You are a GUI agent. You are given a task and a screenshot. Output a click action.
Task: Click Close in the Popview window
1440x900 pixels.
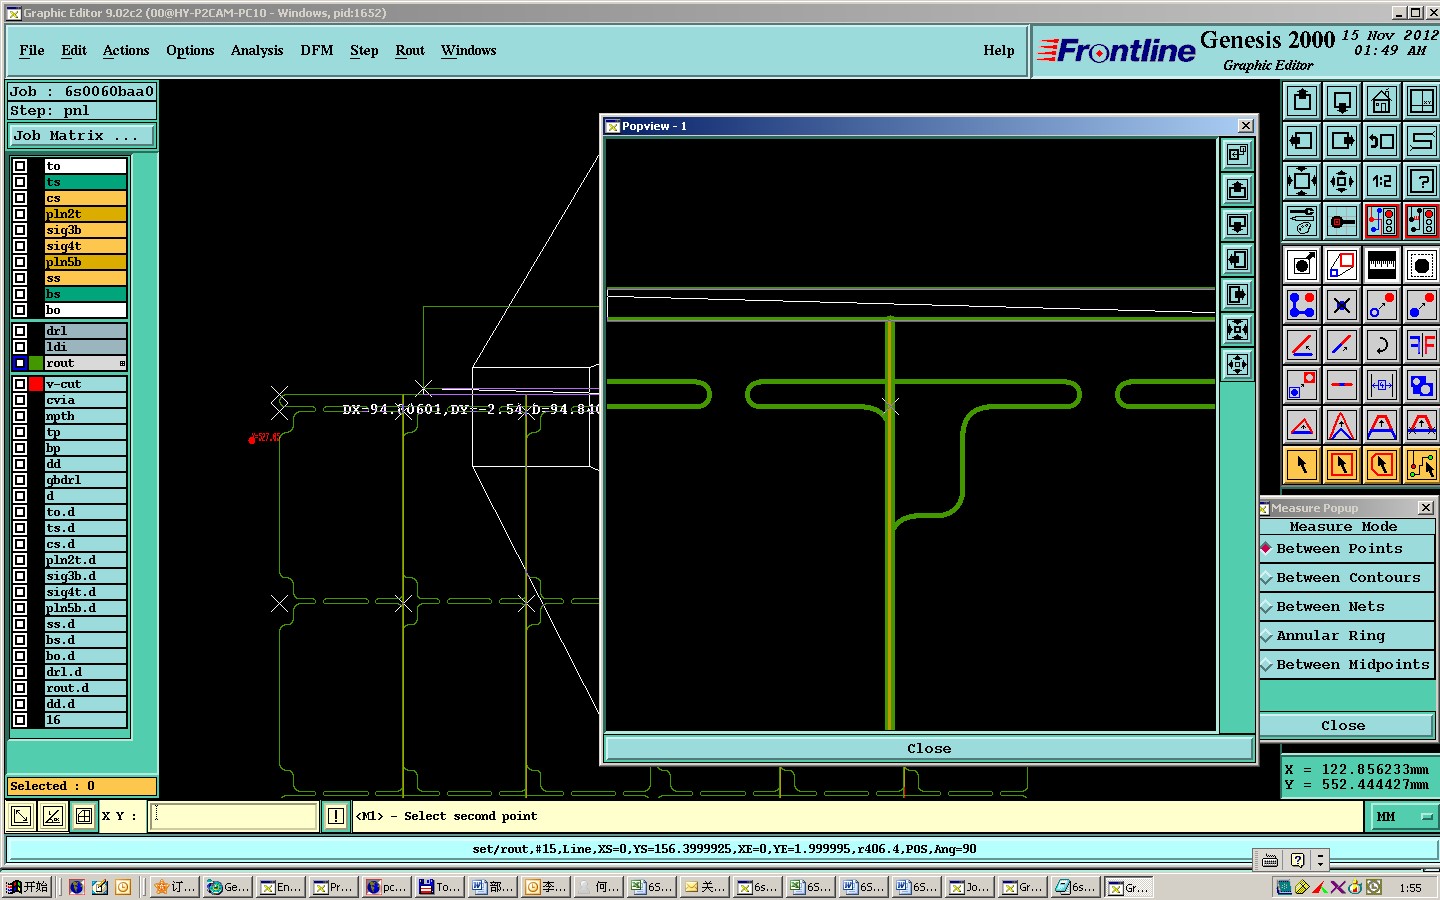929,749
